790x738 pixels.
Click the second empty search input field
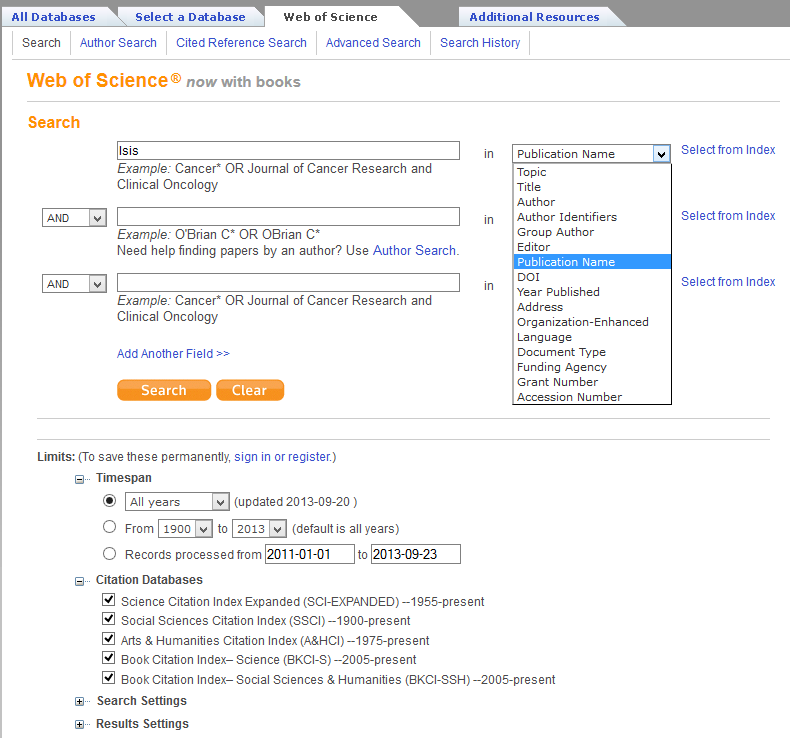(x=288, y=217)
